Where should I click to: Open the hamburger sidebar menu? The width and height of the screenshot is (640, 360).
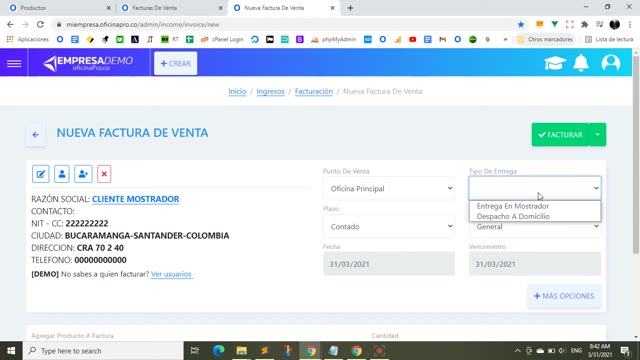point(14,63)
